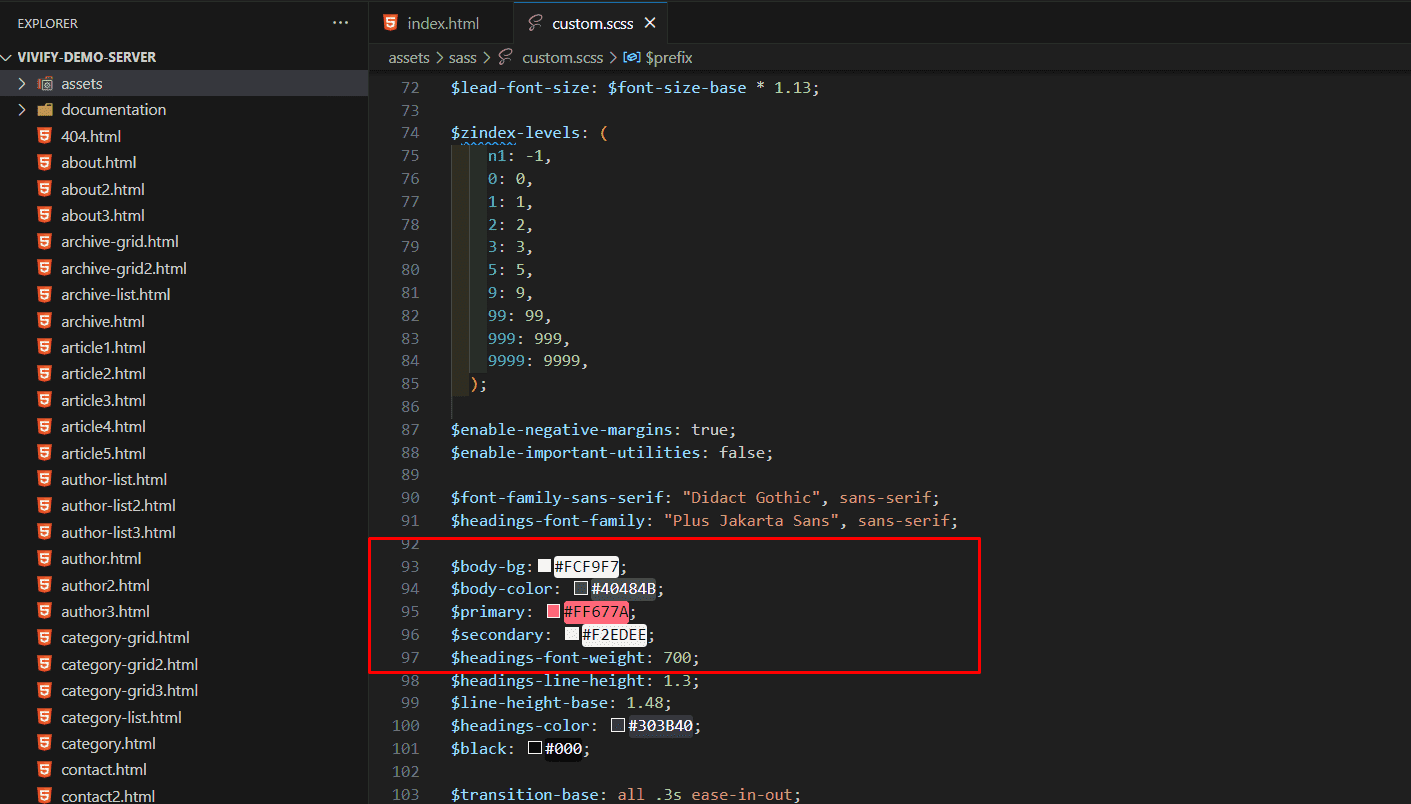1411x804 pixels.
Task: Open contact2.html file
Action: coord(108,796)
